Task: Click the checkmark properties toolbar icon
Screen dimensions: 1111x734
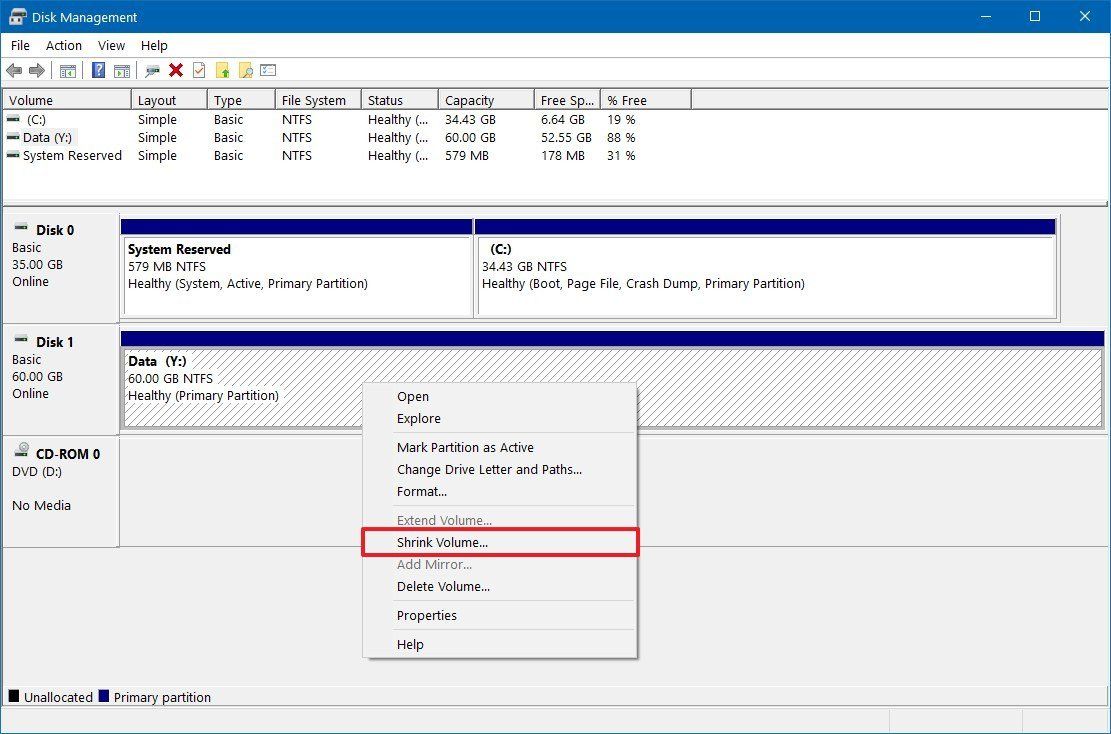Action: (x=199, y=70)
